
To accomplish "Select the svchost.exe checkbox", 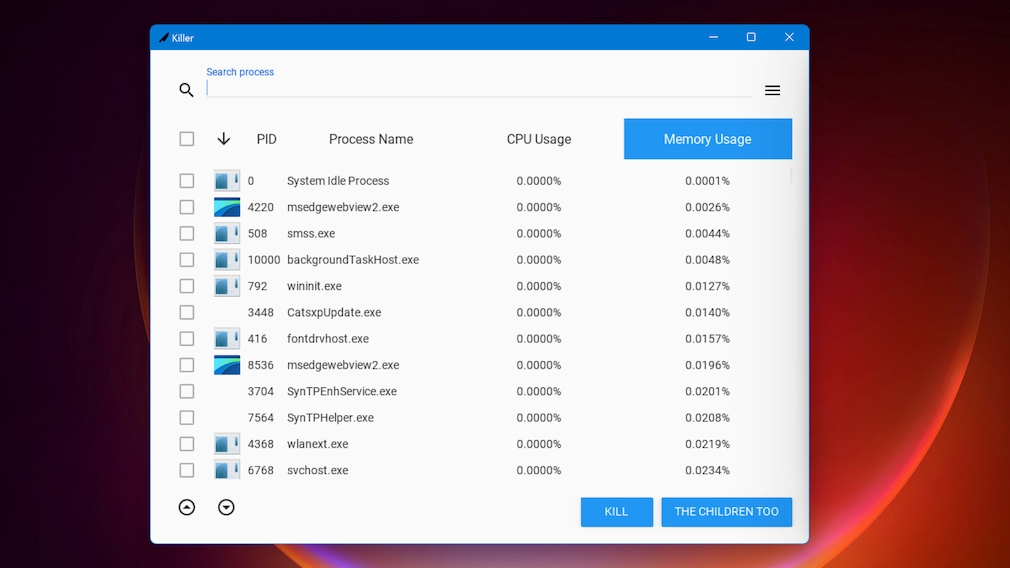I will click(x=187, y=470).
